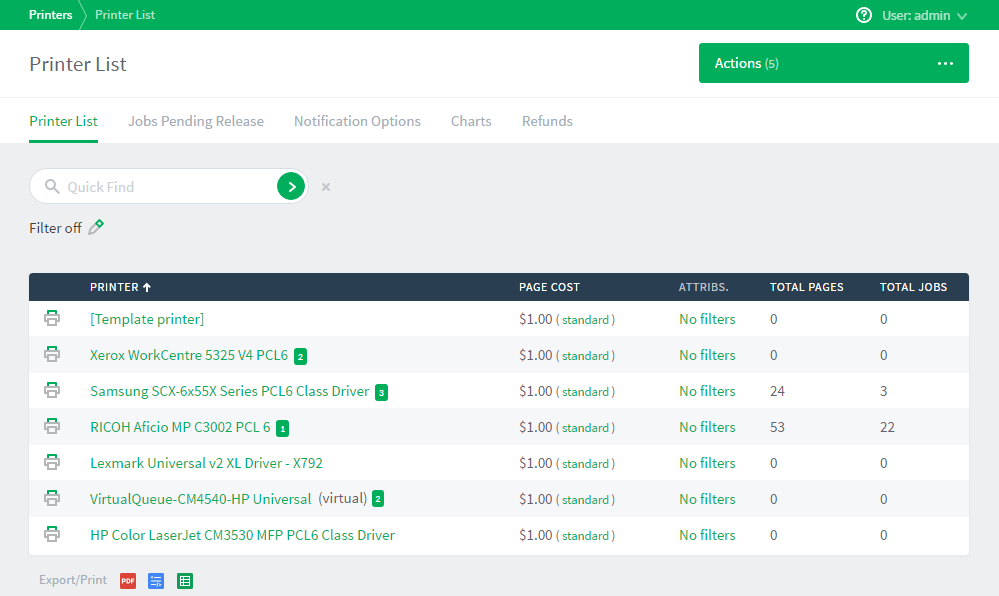
Task: Clear the Quick Find search with X
Action: click(326, 187)
